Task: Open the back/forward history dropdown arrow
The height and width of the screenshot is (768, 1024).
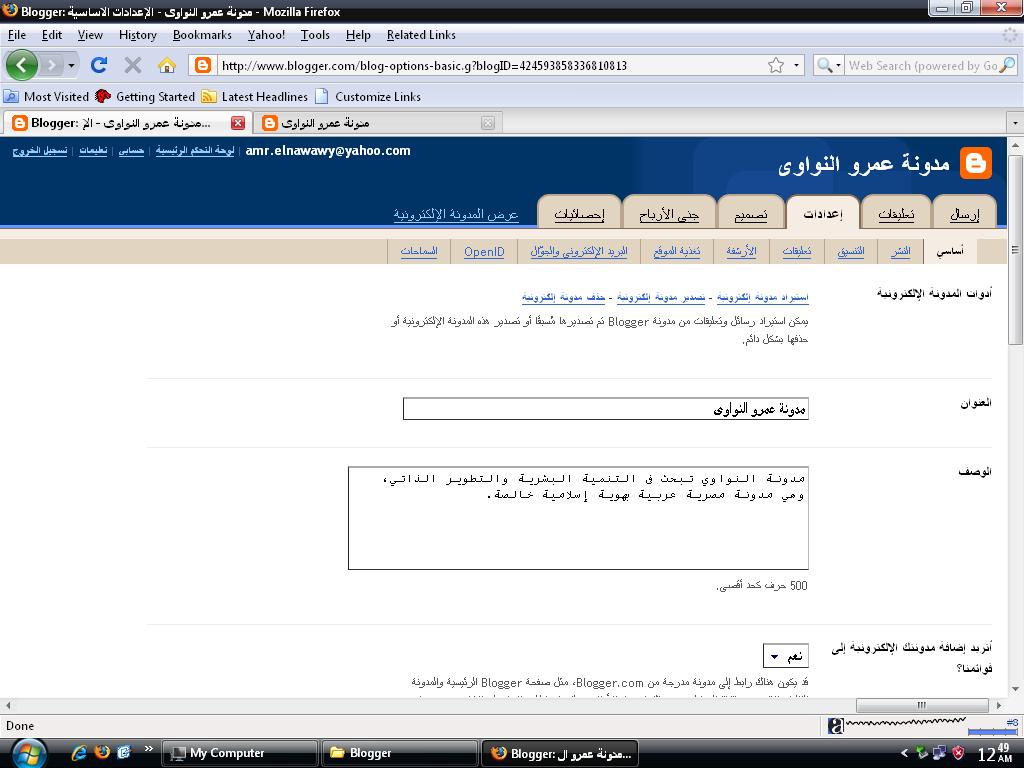Action: point(71,65)
